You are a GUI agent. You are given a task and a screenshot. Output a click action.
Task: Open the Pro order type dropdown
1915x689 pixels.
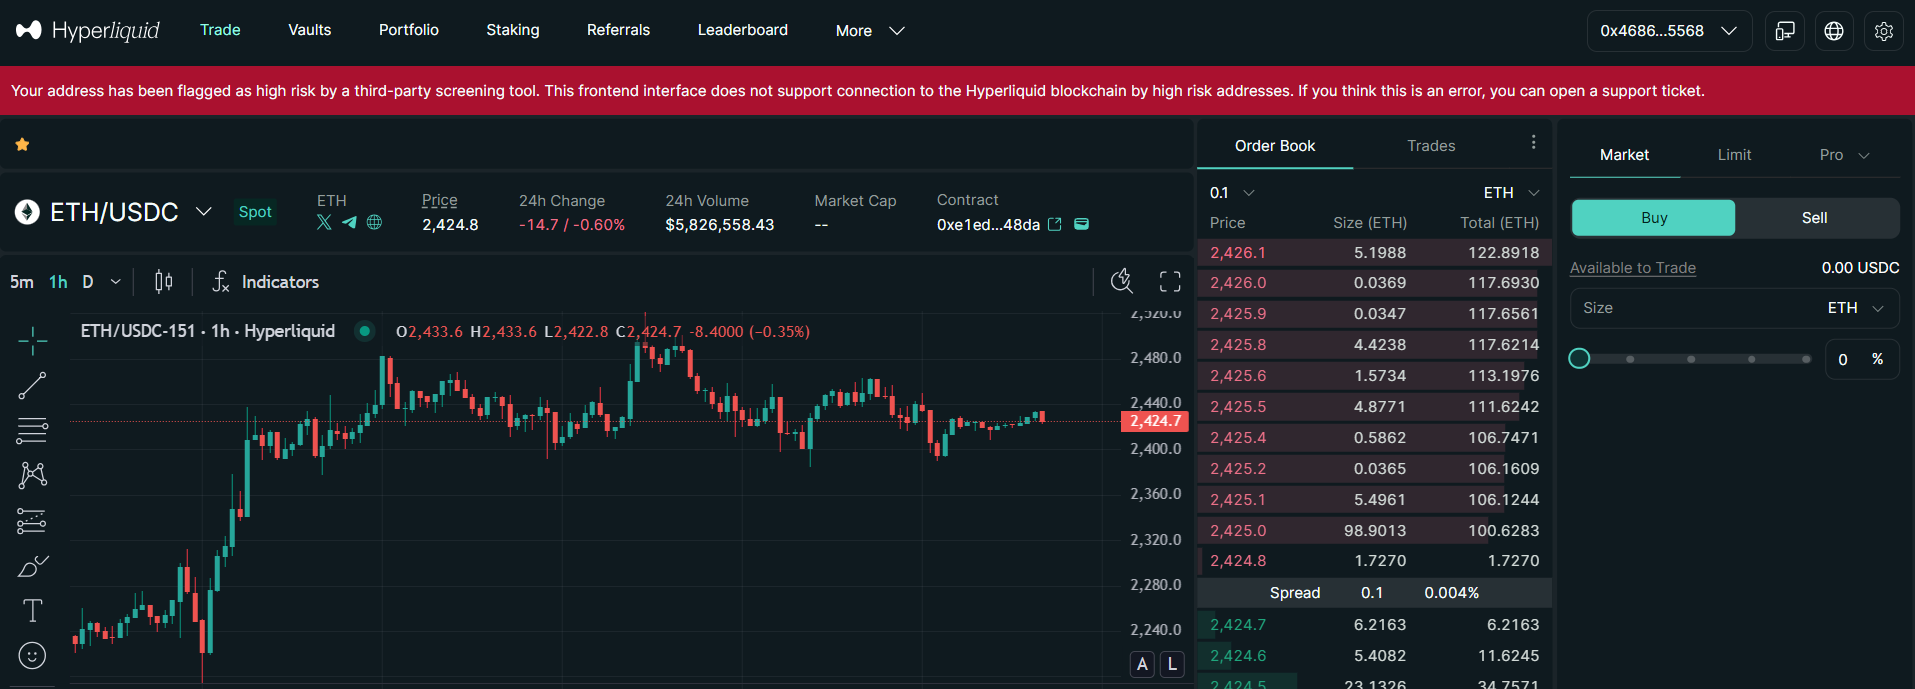tap(1844, 155)
